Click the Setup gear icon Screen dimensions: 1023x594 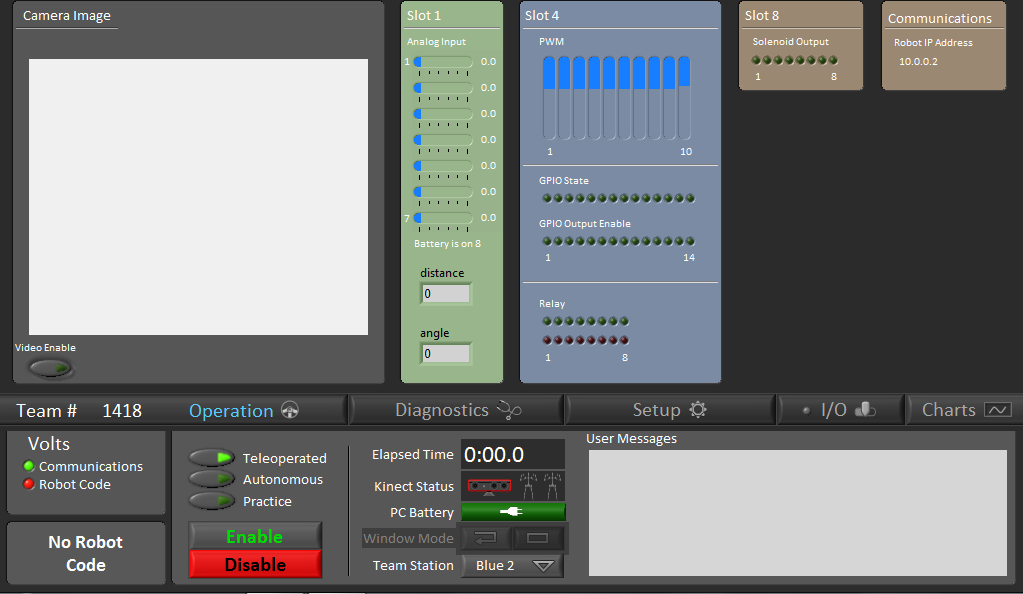[698, 410]
